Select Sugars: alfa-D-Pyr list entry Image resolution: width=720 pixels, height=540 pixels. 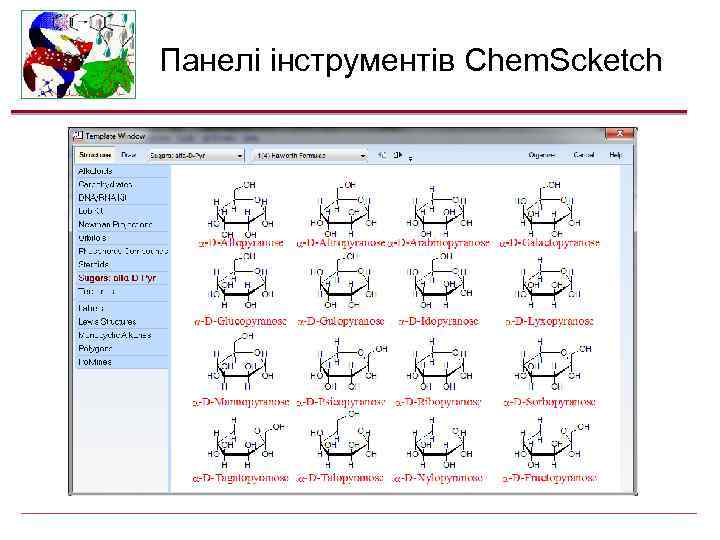click(122, 278)
